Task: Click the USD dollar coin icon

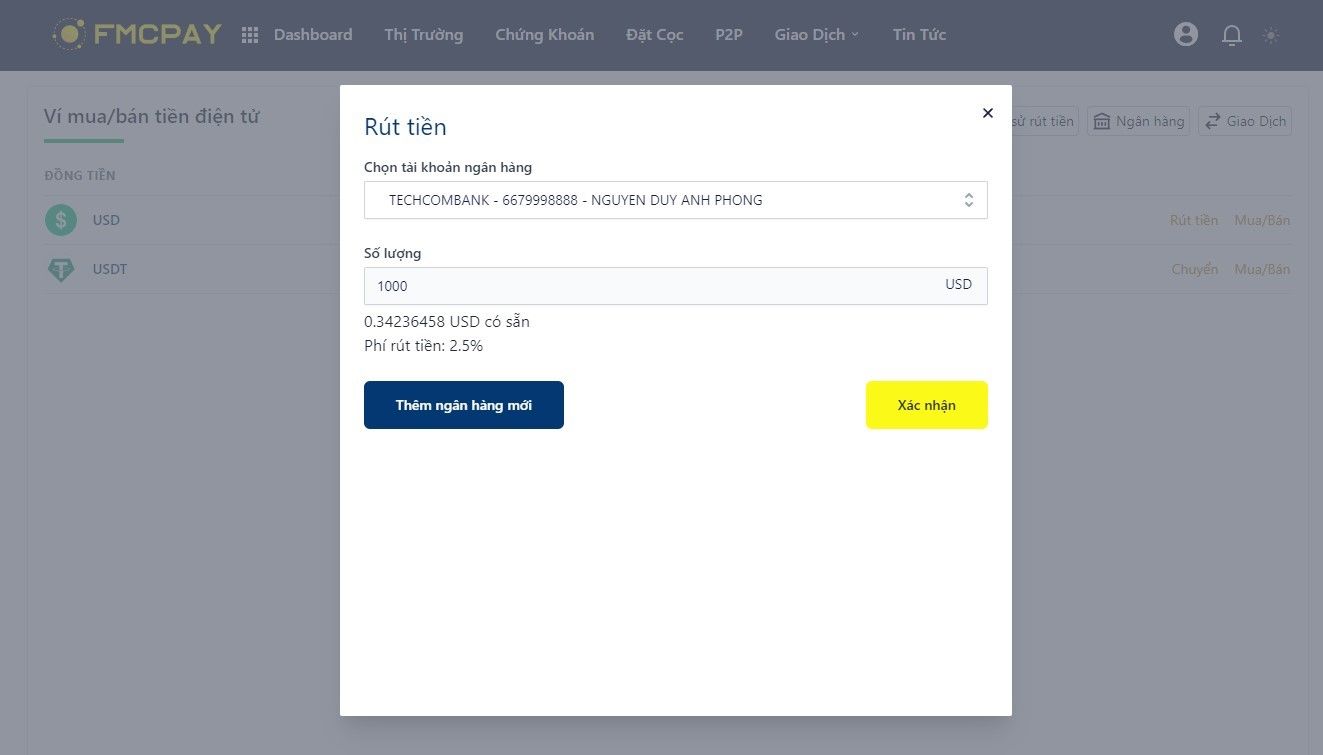Action: 61,220
